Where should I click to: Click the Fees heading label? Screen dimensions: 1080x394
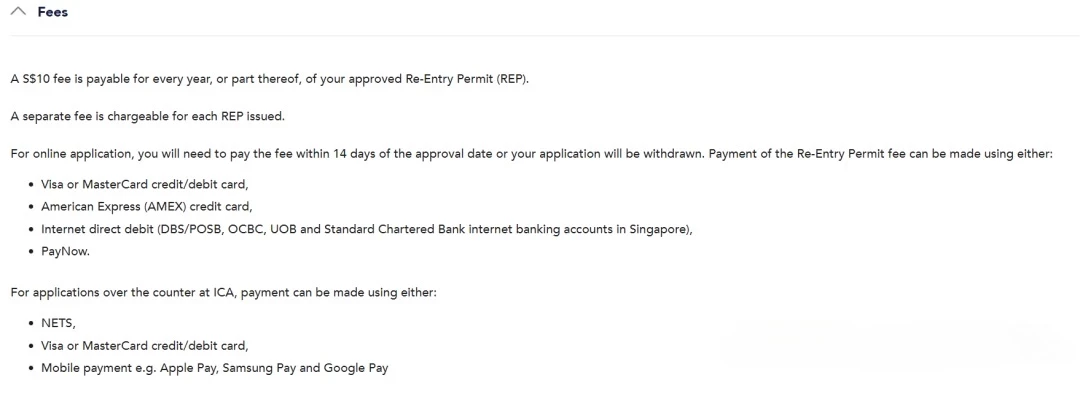pos(52,12)
